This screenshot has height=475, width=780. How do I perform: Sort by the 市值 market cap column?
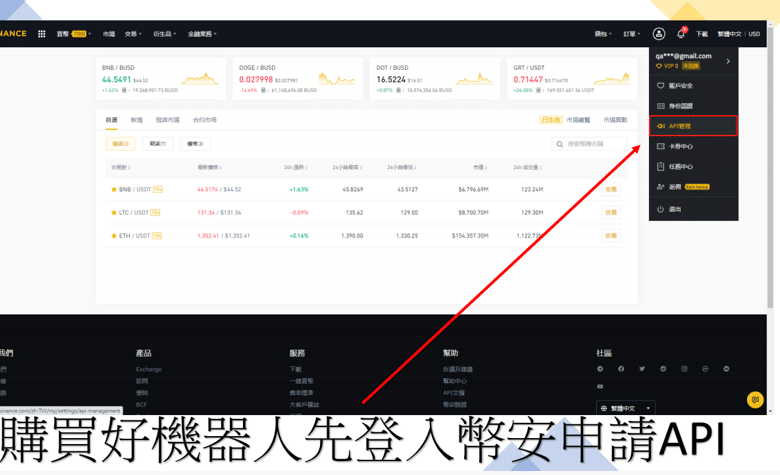point(480,168)
